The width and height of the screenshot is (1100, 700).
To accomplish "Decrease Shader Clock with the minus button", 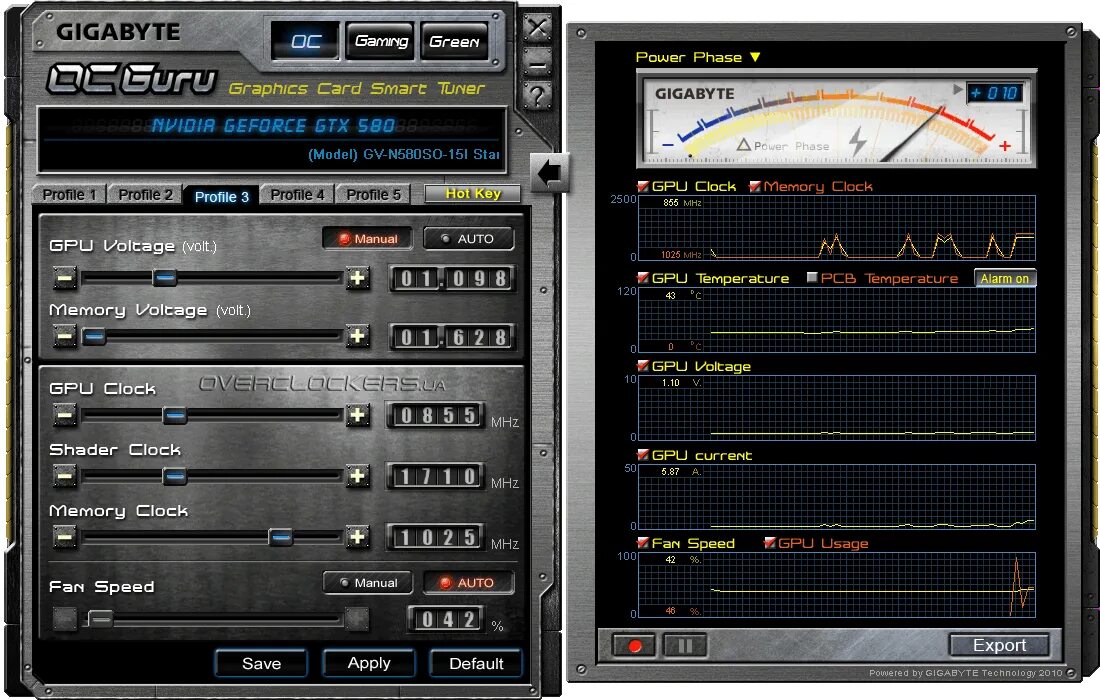I will point(65,476).
